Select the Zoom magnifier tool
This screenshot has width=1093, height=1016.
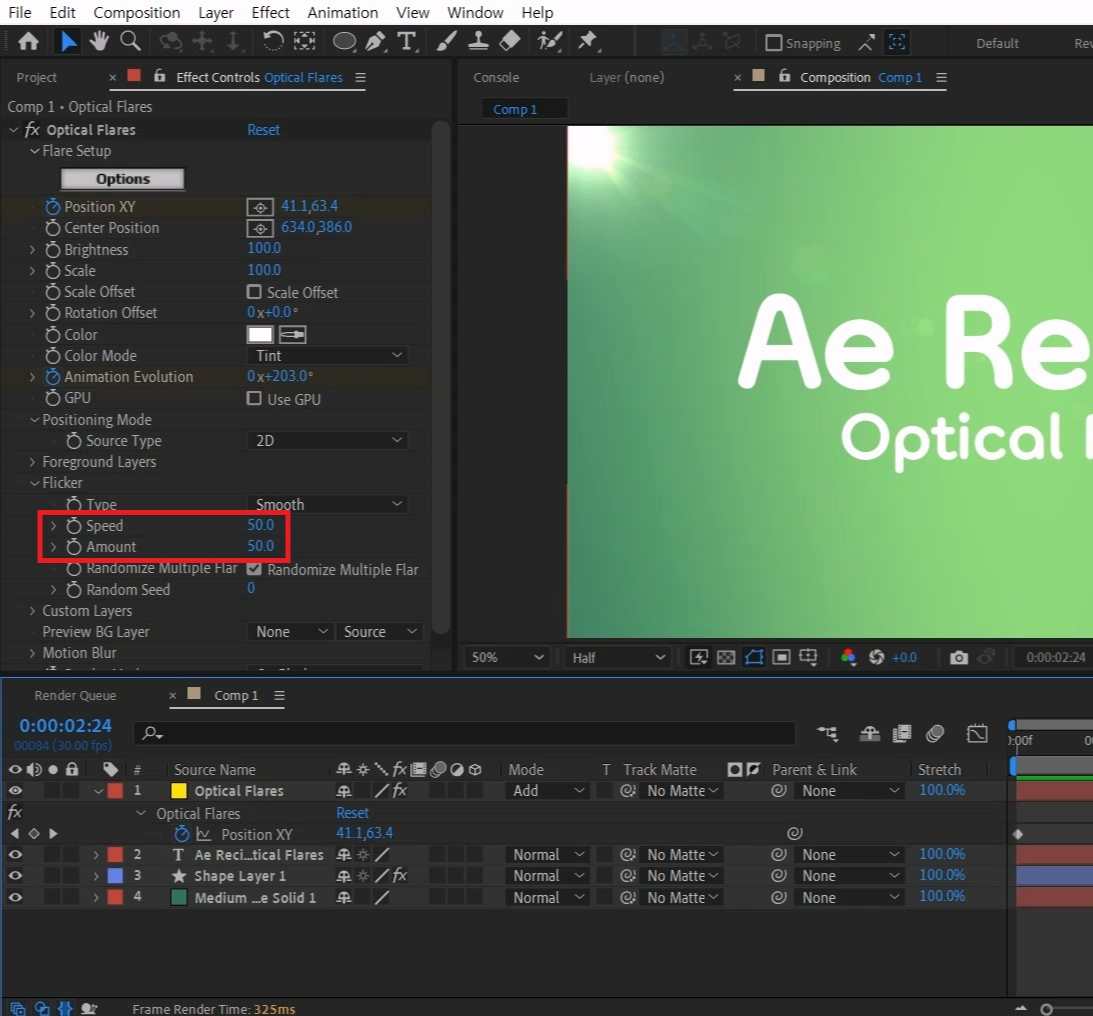coord(130,42)
